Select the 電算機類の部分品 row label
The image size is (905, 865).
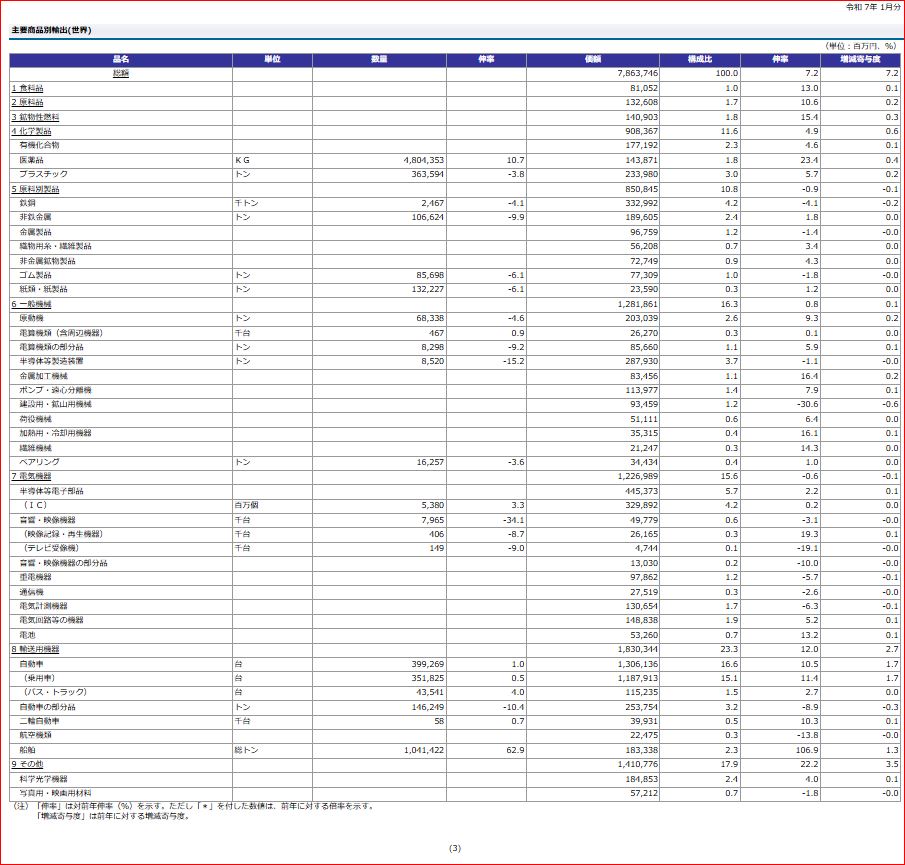pos(51,347)
